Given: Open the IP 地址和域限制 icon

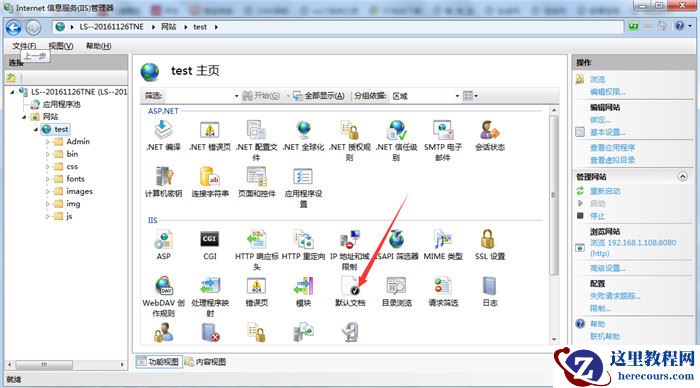Looking at the screenshot, I should (350, 240).
